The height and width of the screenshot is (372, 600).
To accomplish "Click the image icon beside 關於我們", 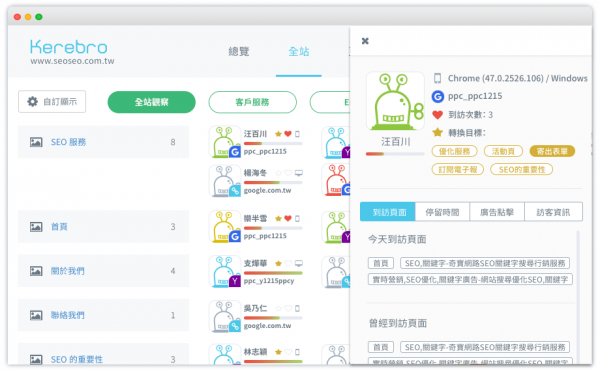I will point(36,271).
